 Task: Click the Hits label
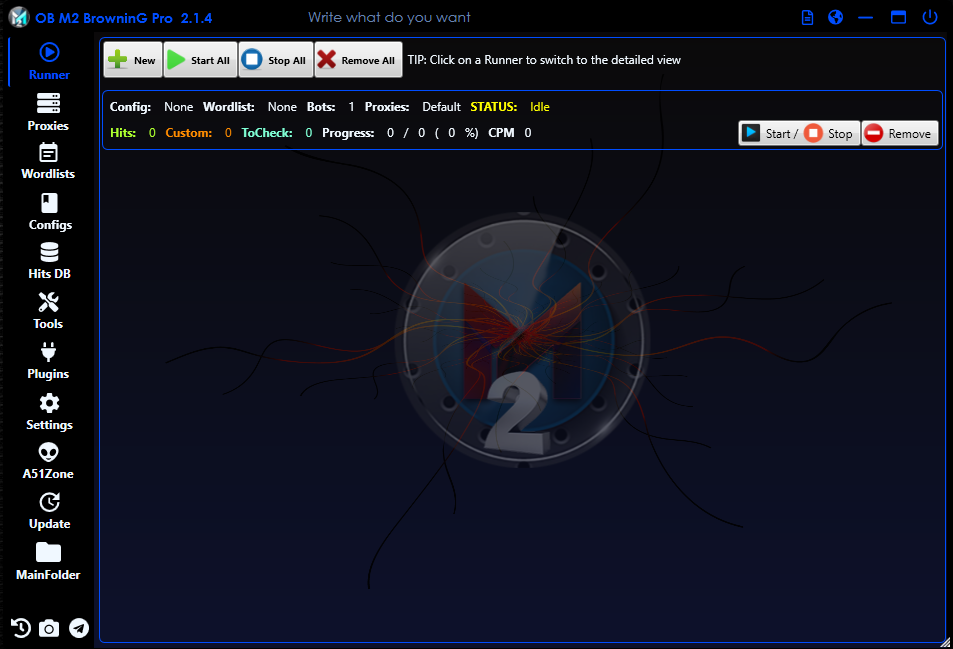pos(123,133)
